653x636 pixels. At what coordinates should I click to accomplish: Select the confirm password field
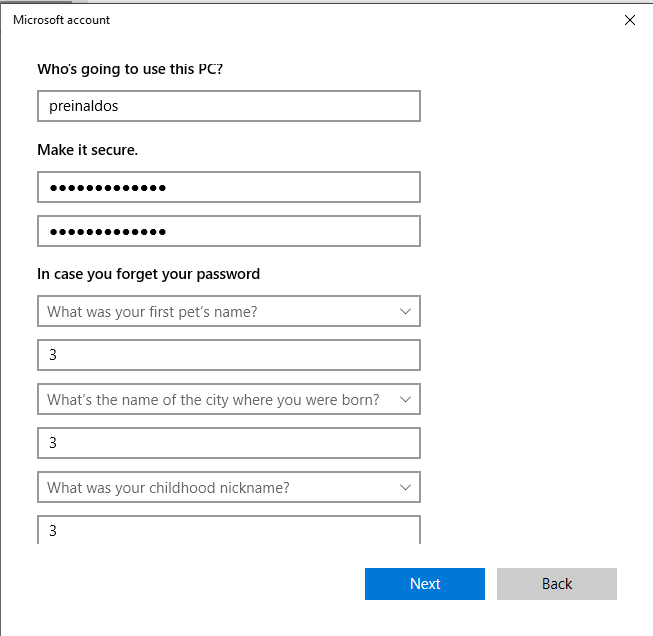click(228, 231)
